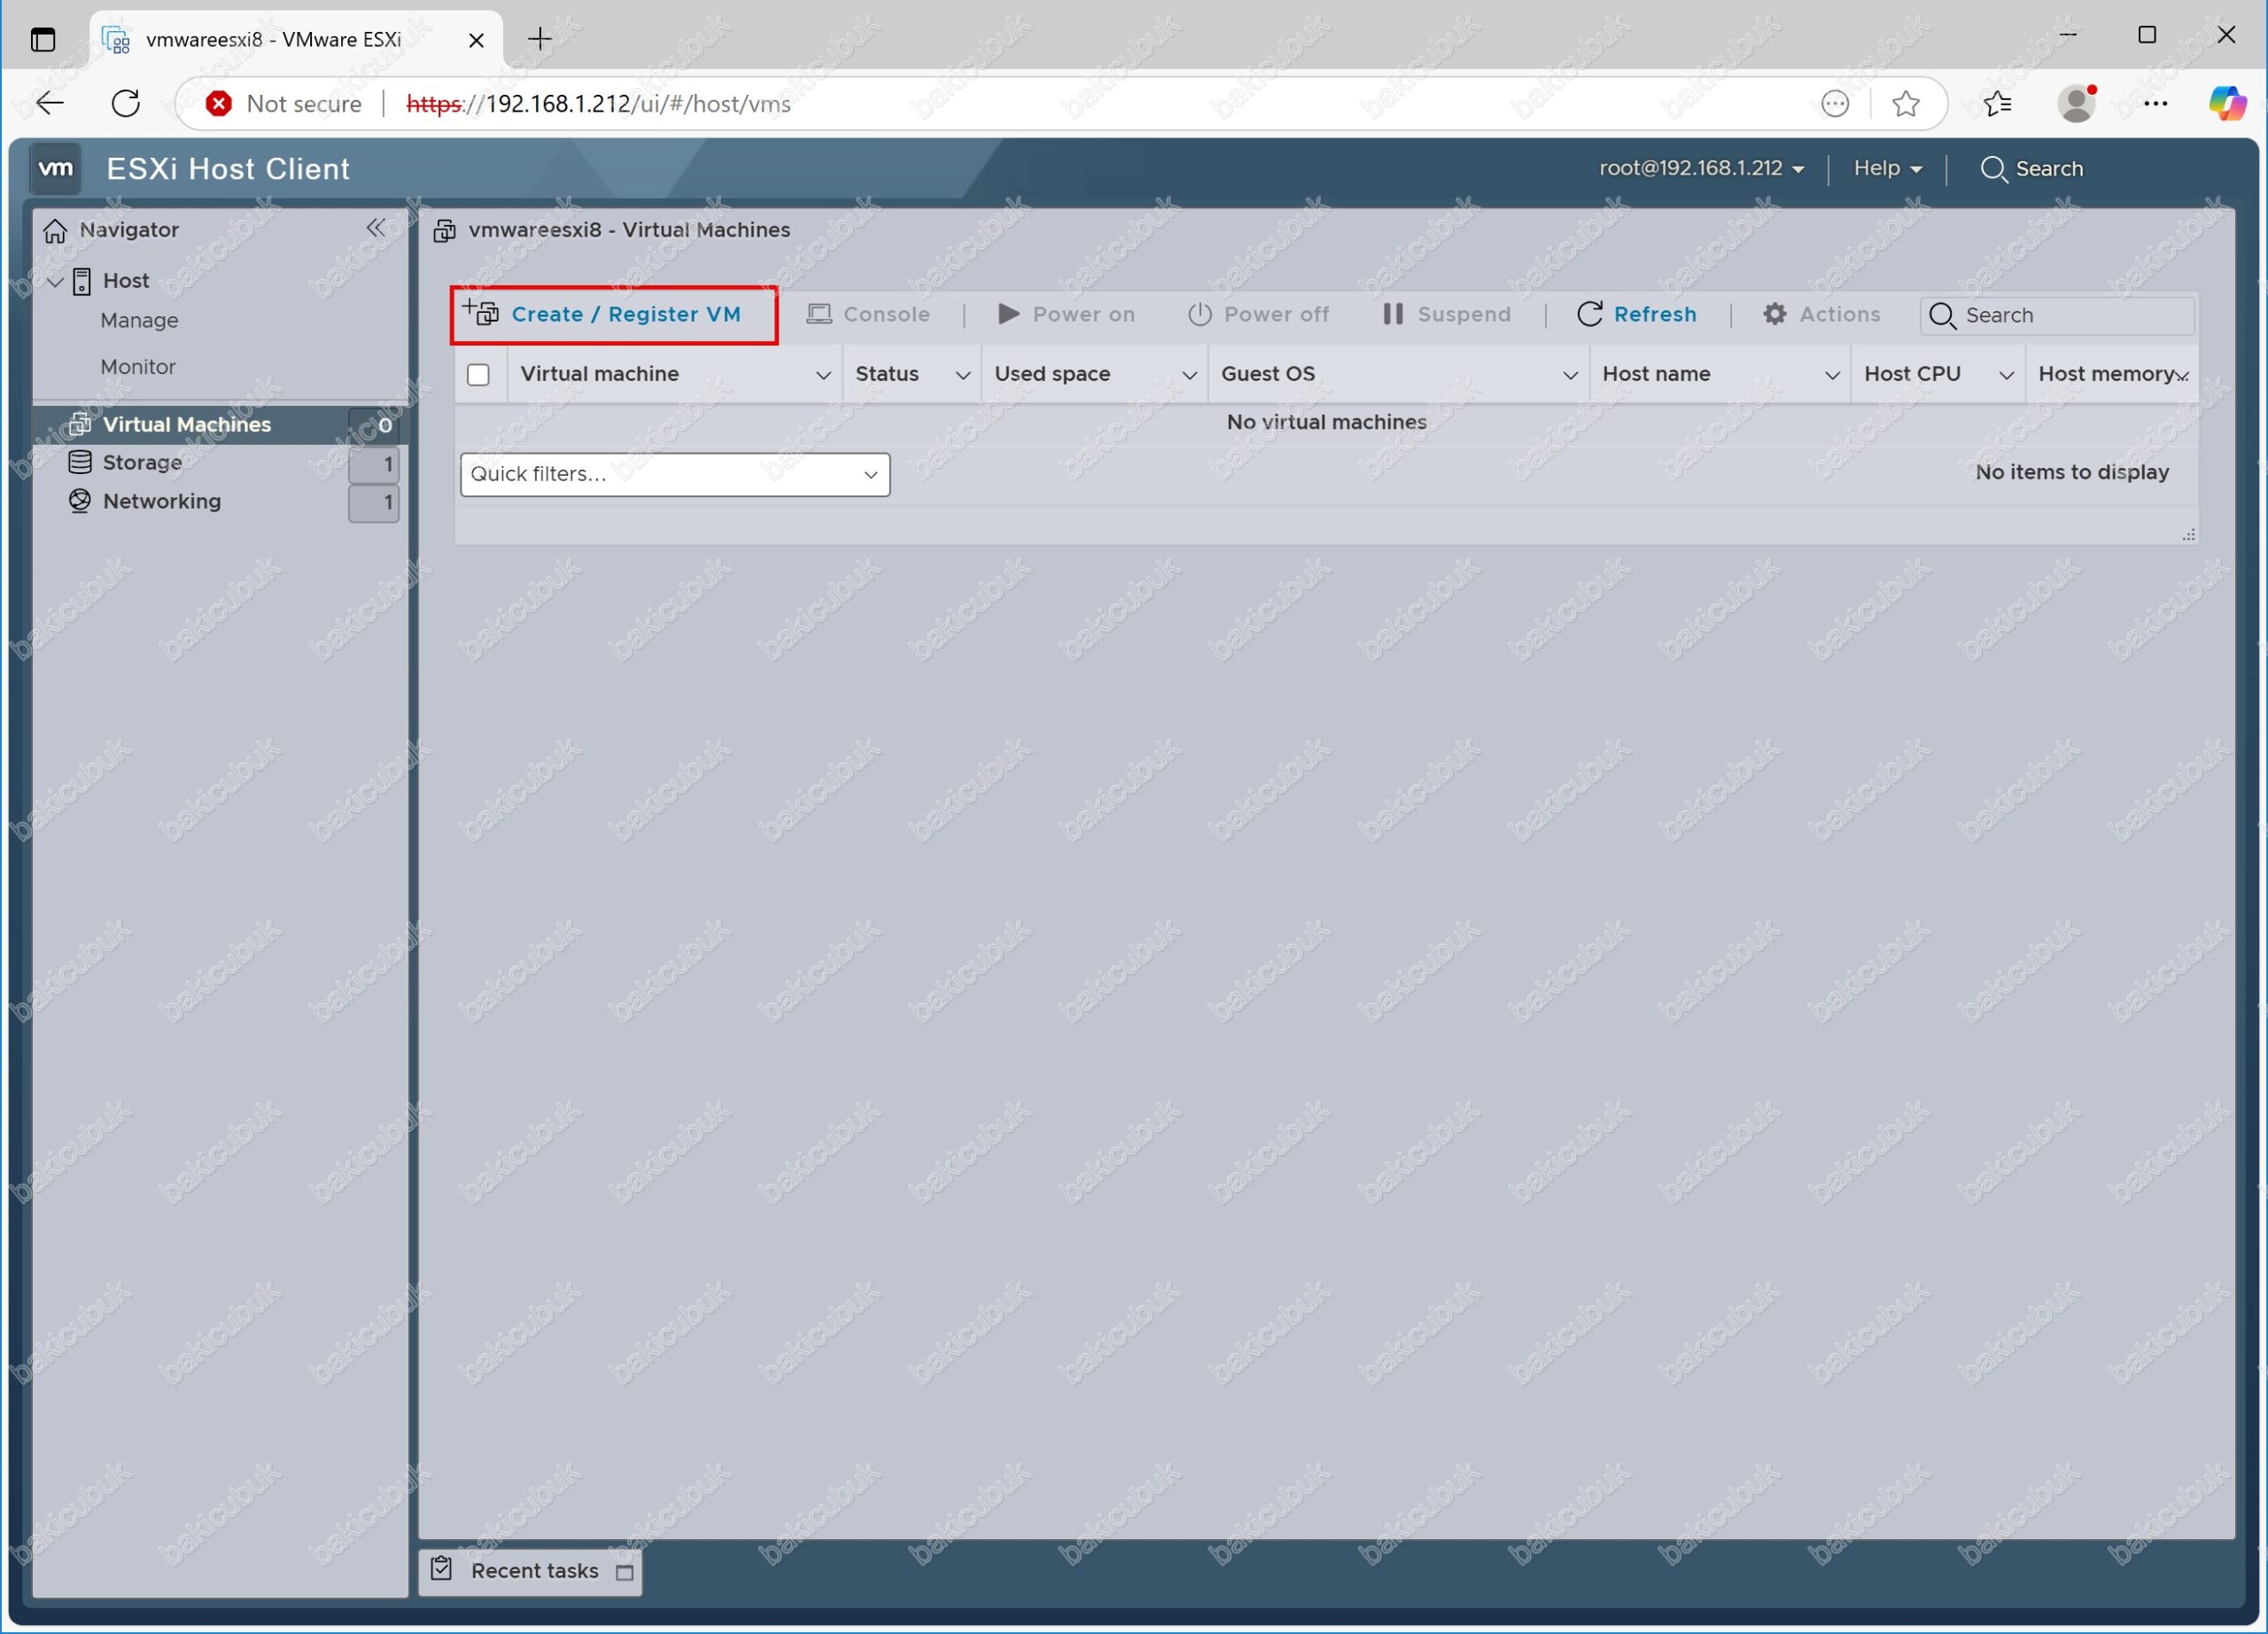The height and width of the screenshot is (1634, 2268).
Task: Open Manage under Host
Action: click(x=139, y=320)
